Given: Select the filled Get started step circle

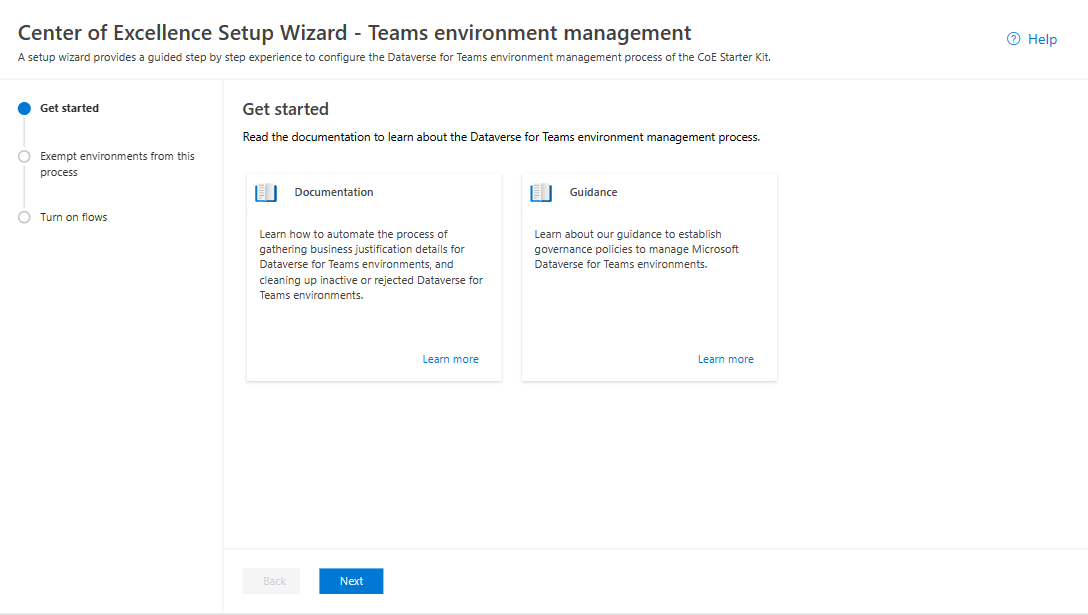Looking at the screenshot, I should point(24,108).
